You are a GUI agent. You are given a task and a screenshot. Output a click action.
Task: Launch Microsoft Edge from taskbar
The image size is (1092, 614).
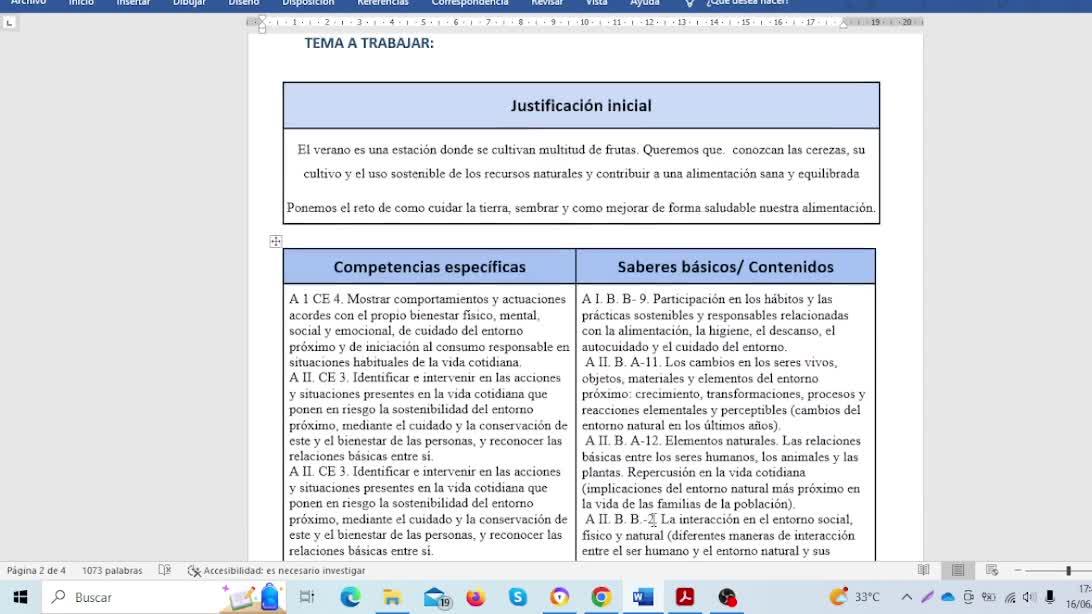click(350, 597)
